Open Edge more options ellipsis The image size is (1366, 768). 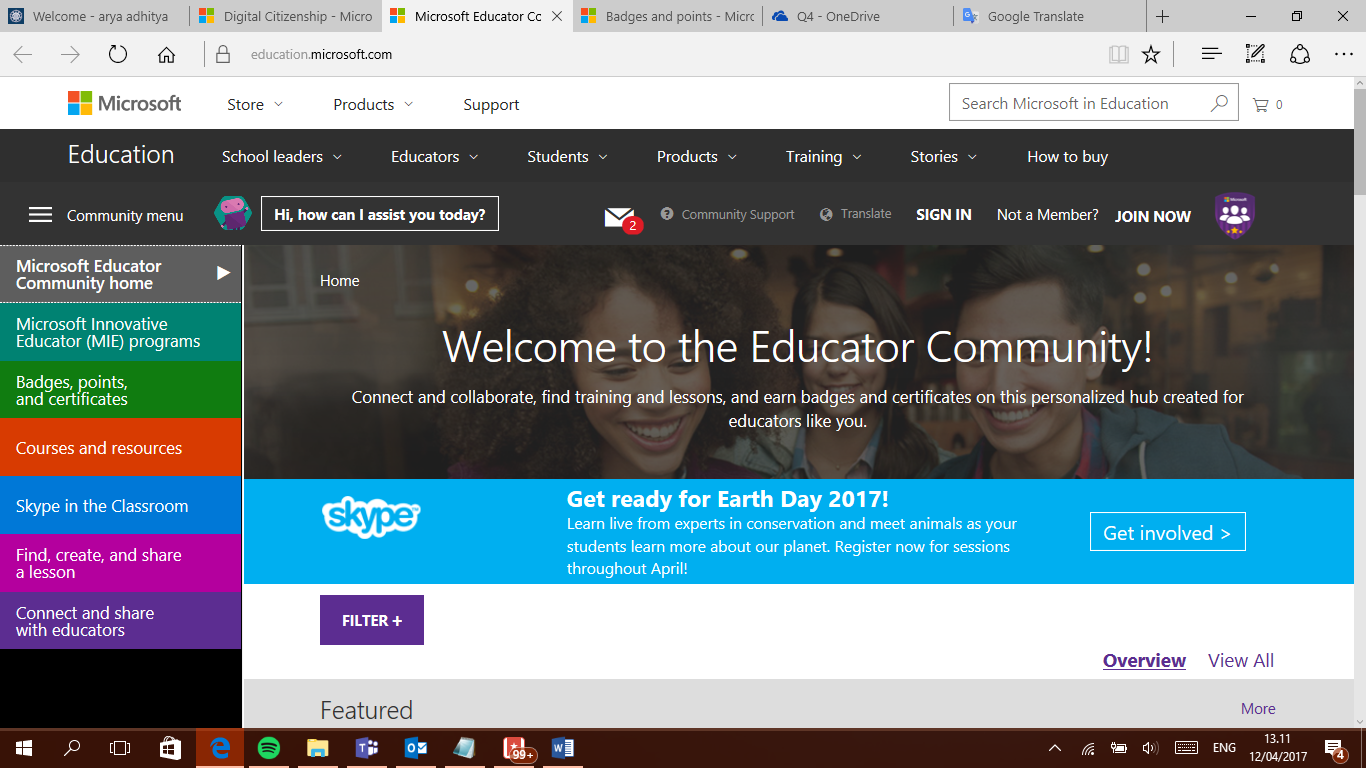(x=1343, y=55)
